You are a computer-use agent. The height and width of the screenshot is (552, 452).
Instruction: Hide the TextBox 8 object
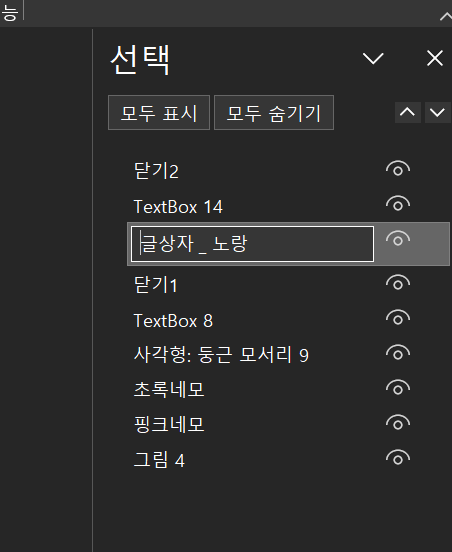tap(398, 318)
